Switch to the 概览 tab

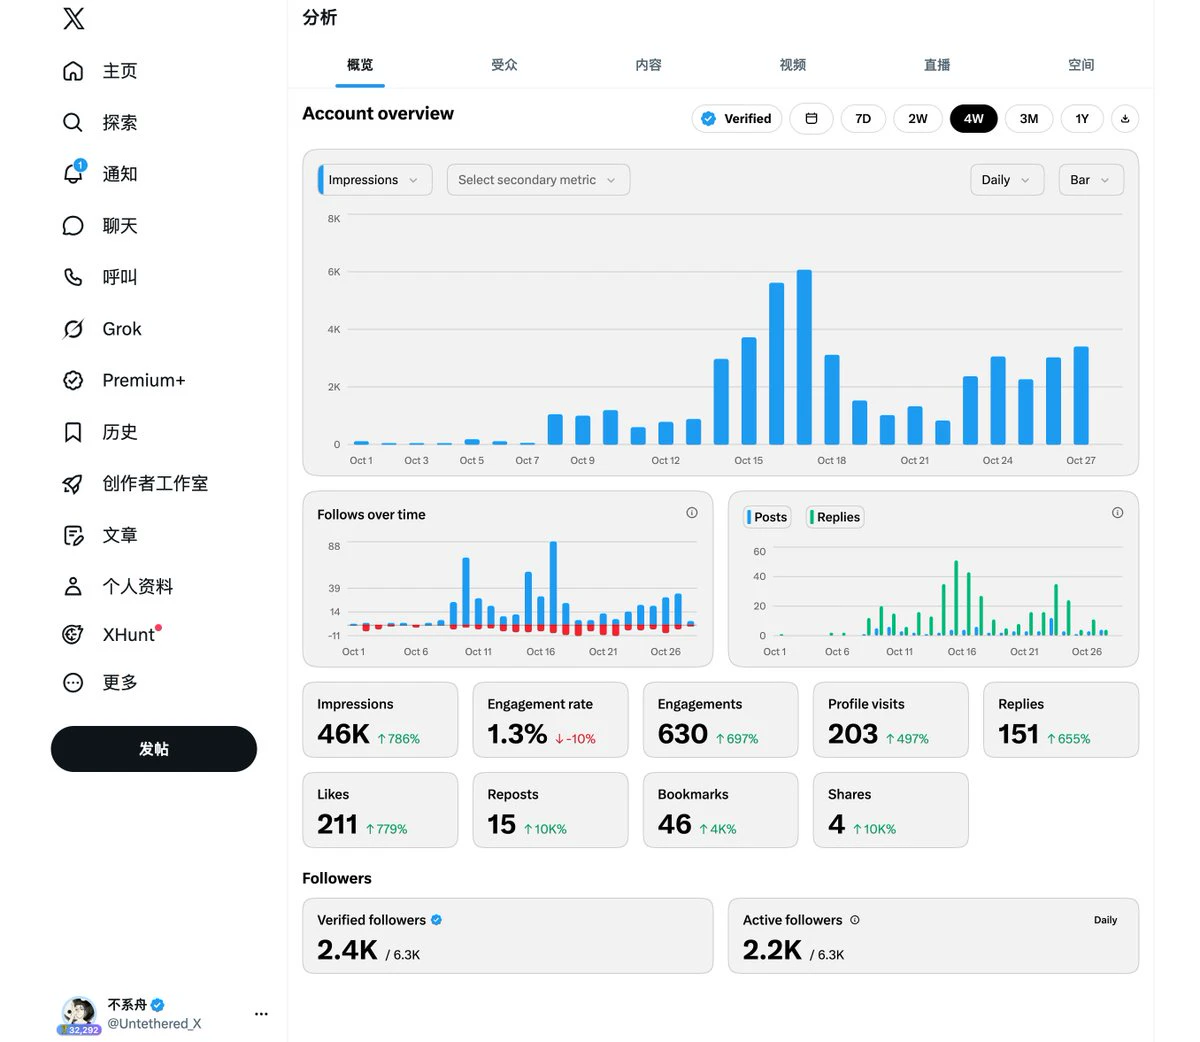(360, 65)
